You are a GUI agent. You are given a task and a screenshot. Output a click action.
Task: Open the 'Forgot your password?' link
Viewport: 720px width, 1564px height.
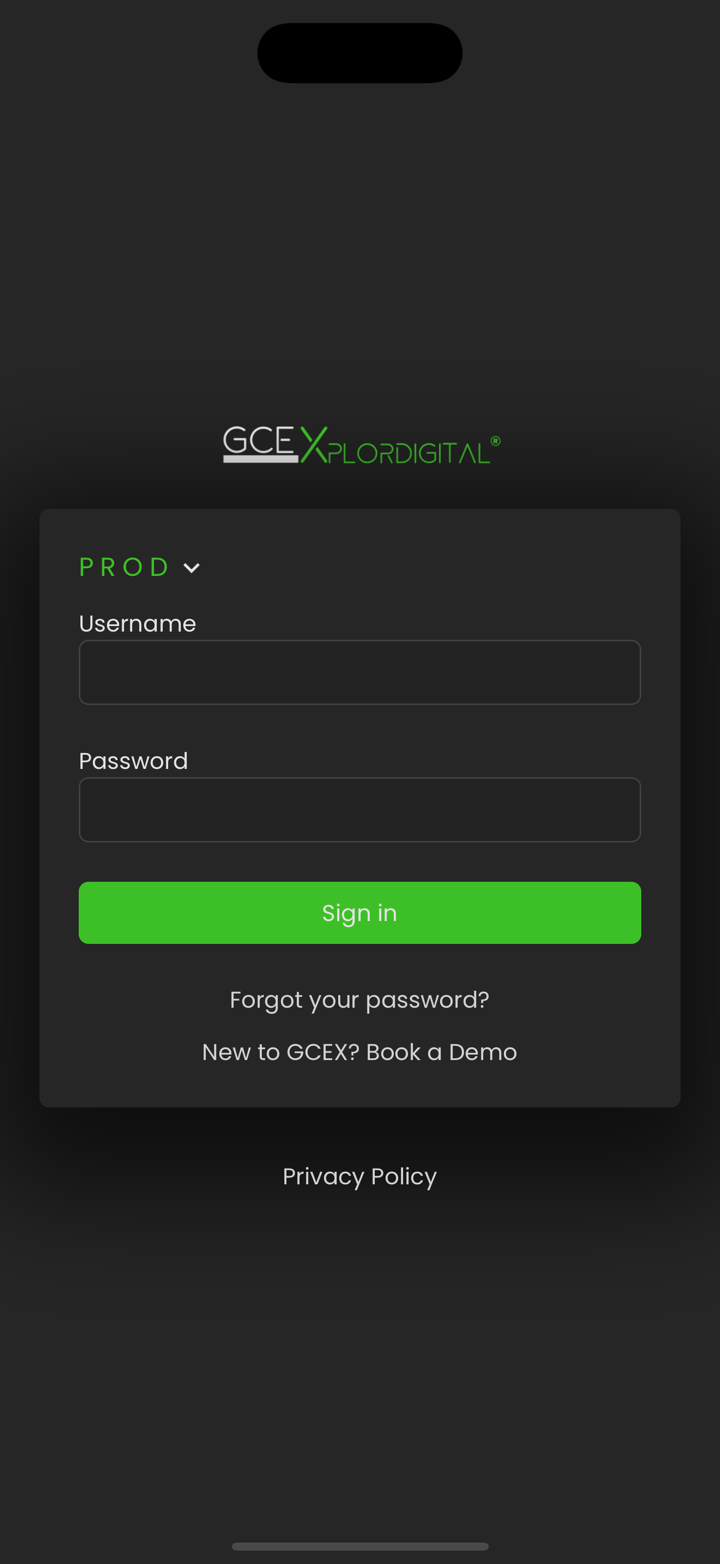[360, 1000]
